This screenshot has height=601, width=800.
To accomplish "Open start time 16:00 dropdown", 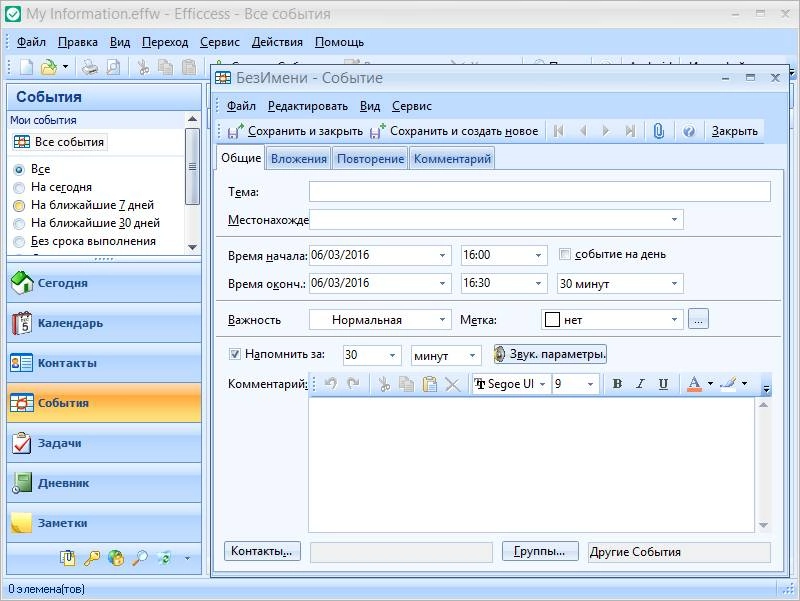I will 538,255.
